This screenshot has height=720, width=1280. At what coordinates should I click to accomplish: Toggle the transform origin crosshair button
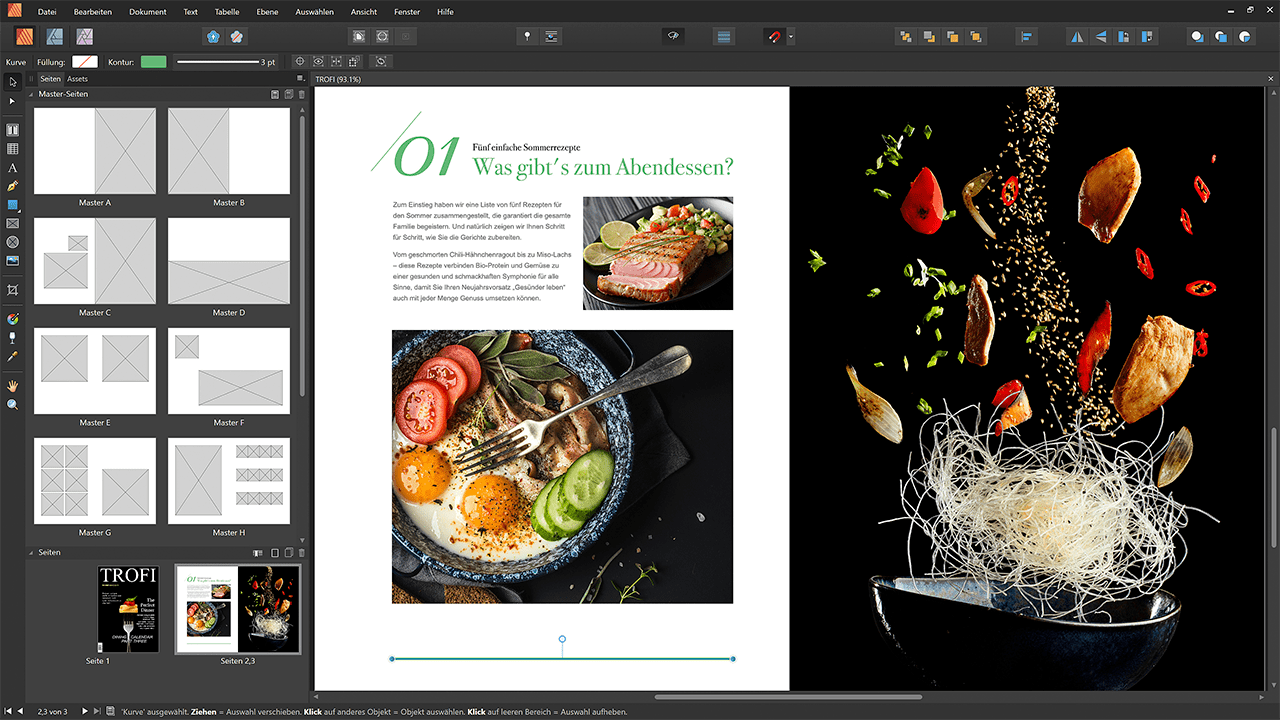[x=300, y=61]
